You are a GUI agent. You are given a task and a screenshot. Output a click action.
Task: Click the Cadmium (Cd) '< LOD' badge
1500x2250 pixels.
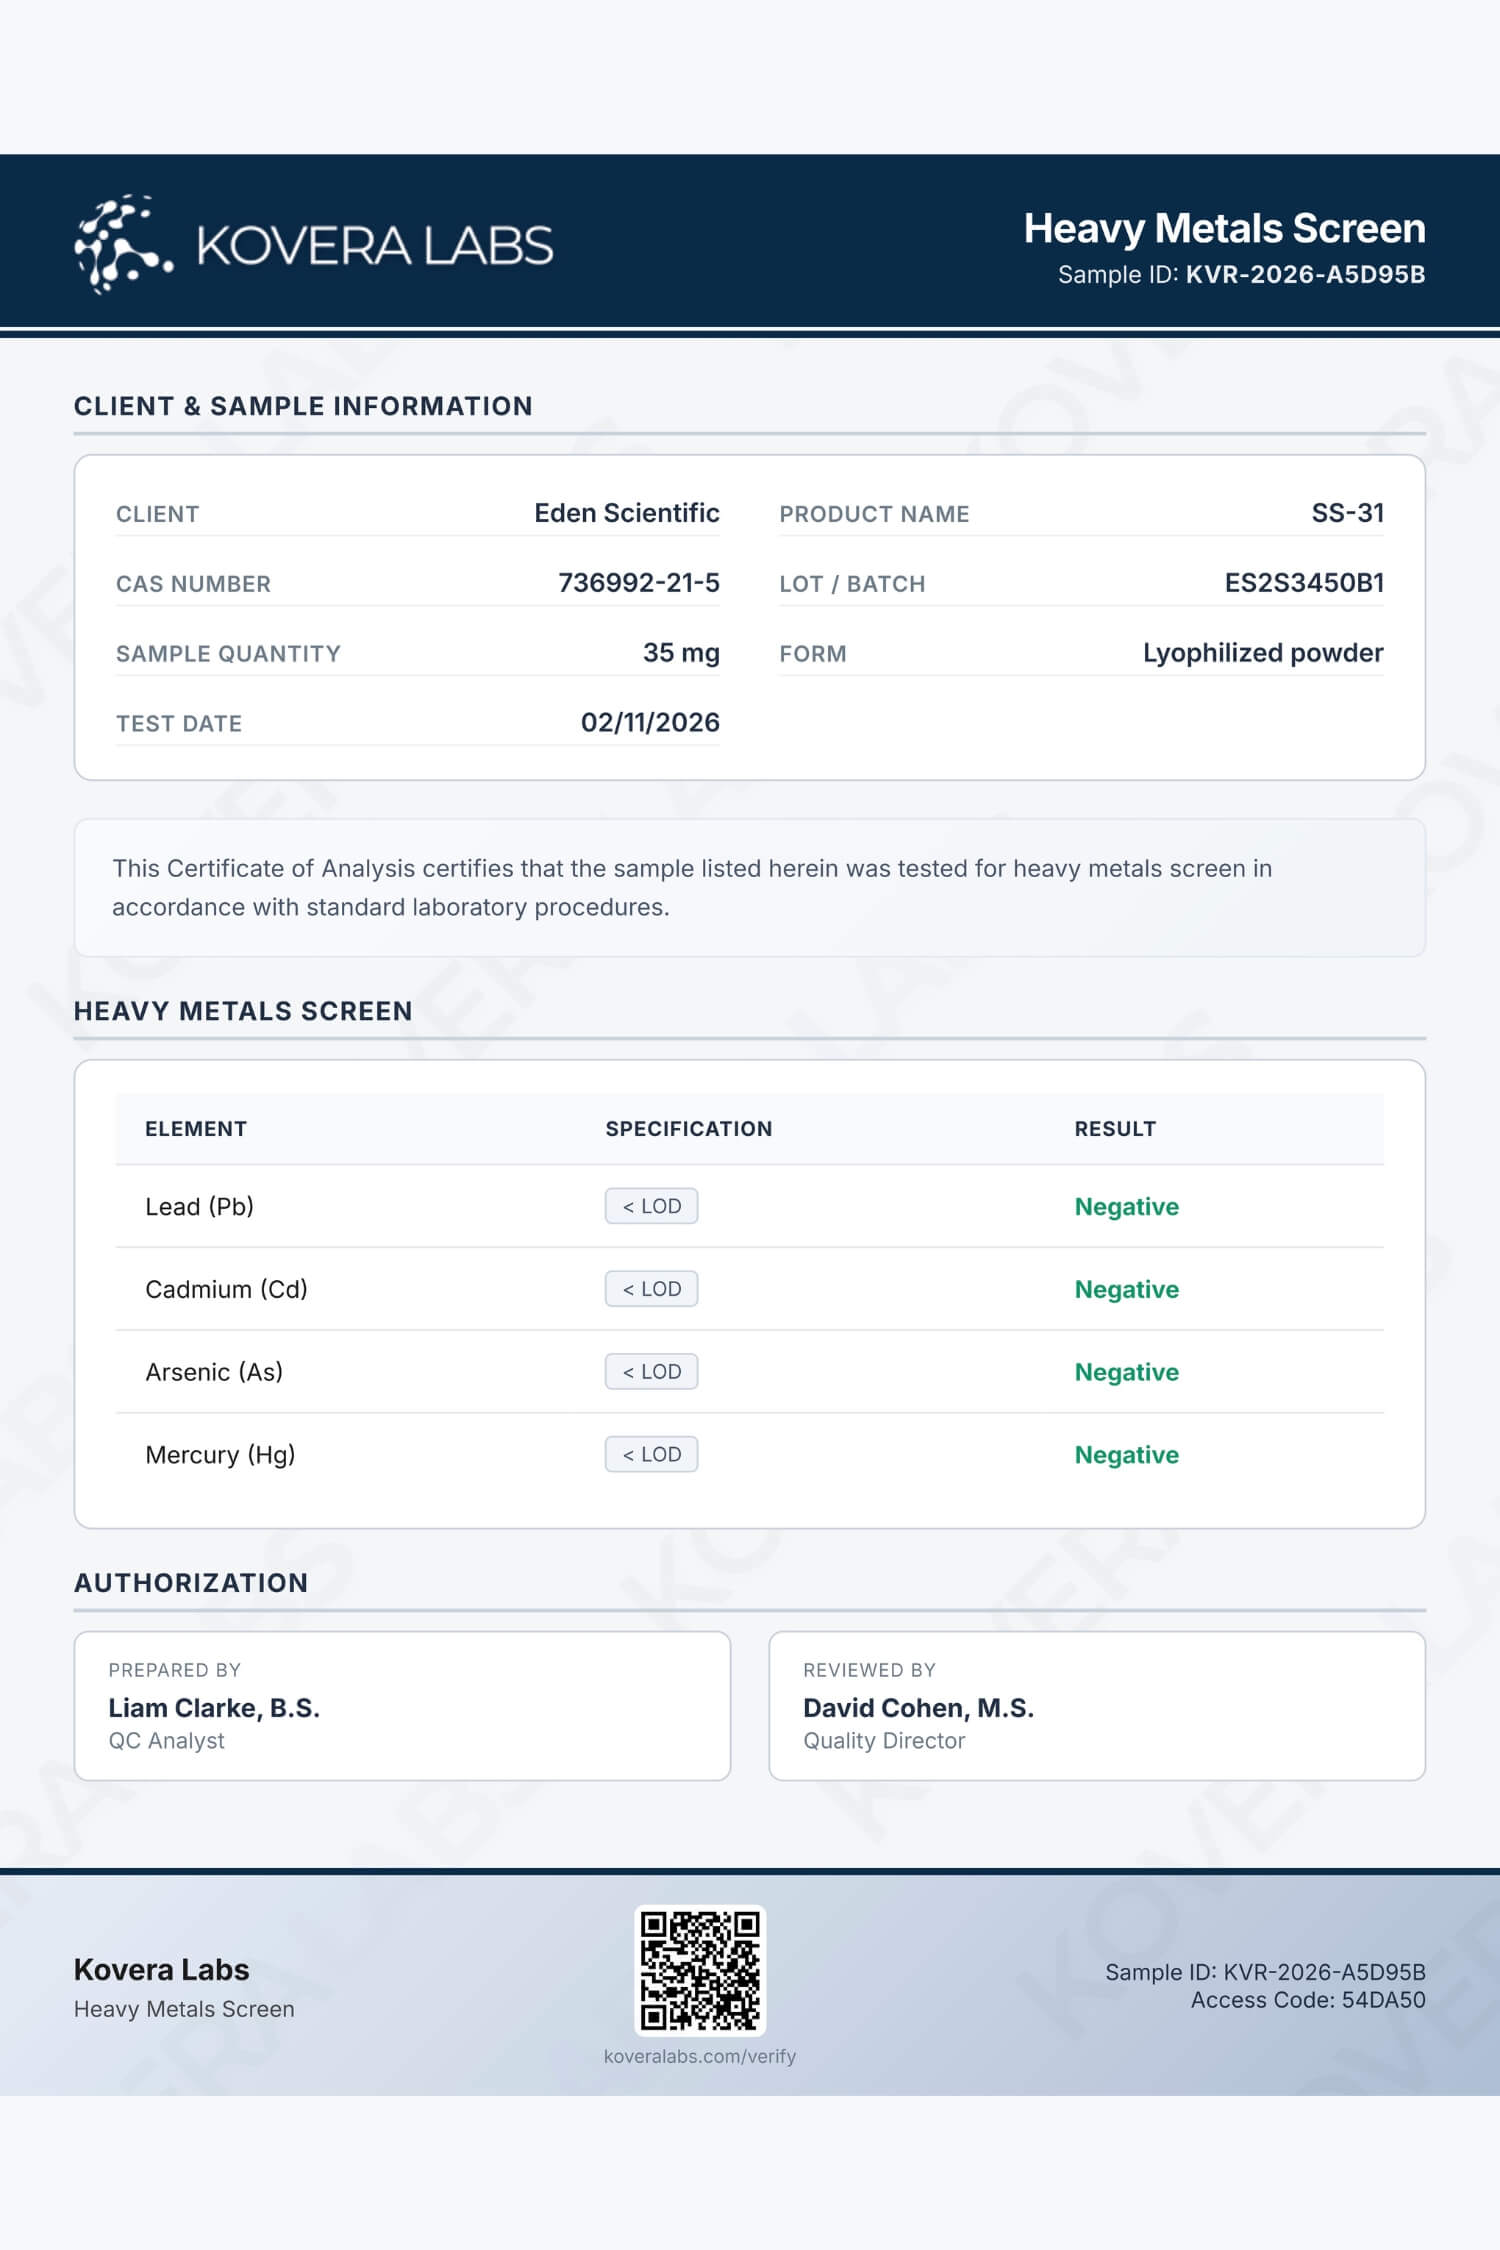click(651, 1289)
